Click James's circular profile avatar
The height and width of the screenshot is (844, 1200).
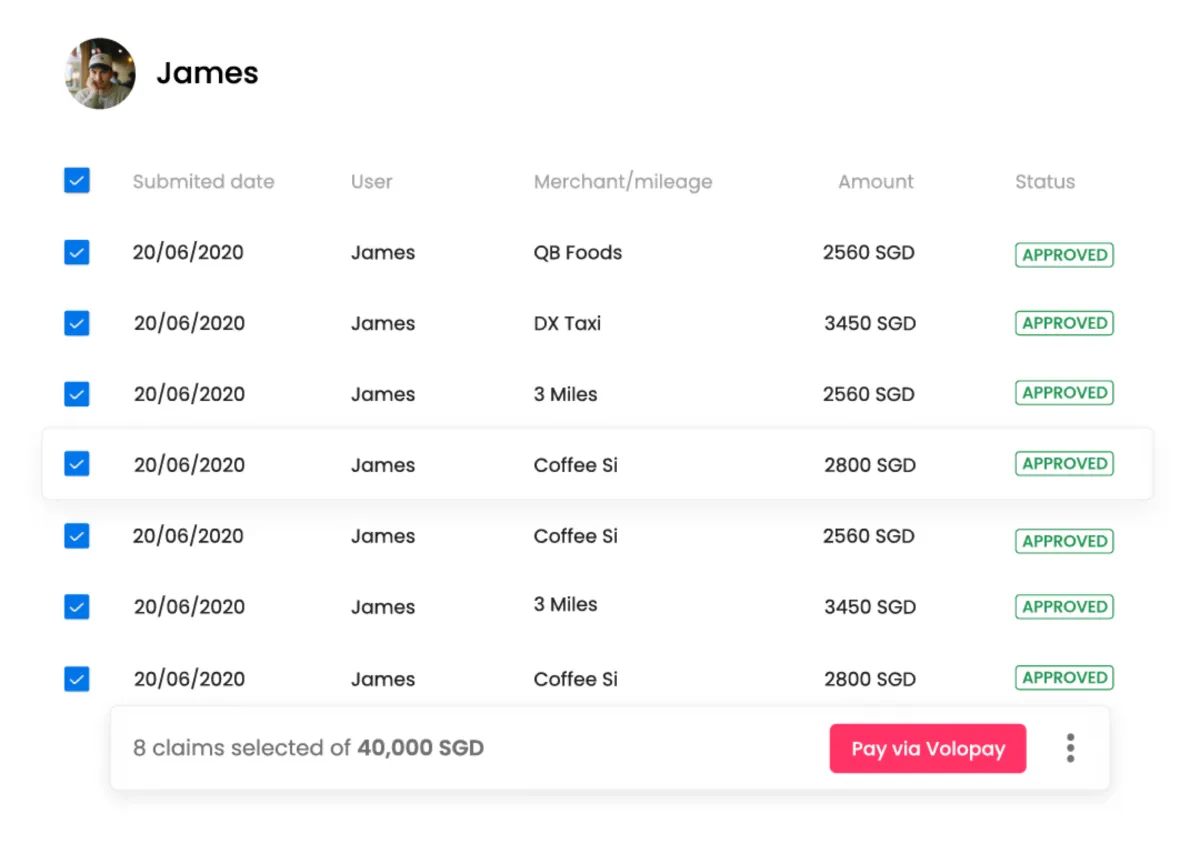click(99, 73)
